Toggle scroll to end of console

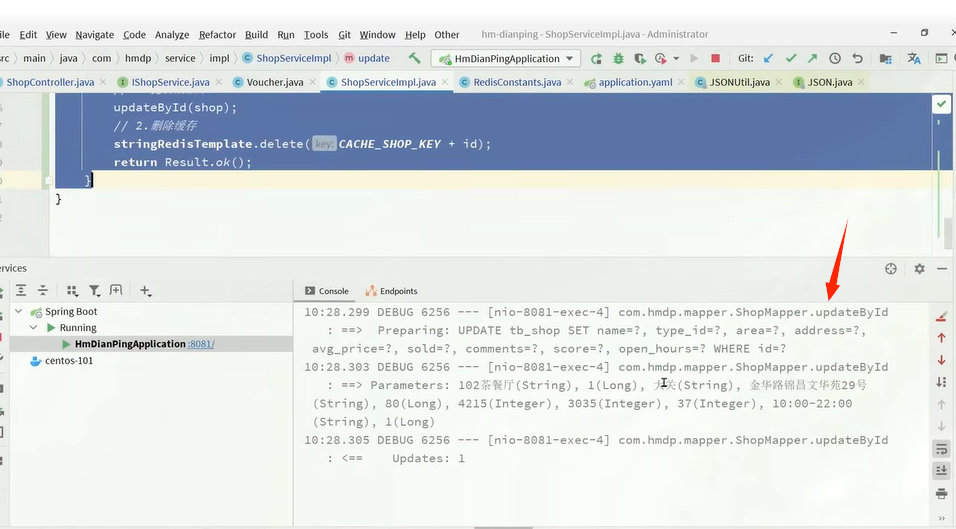pos(941,470)
